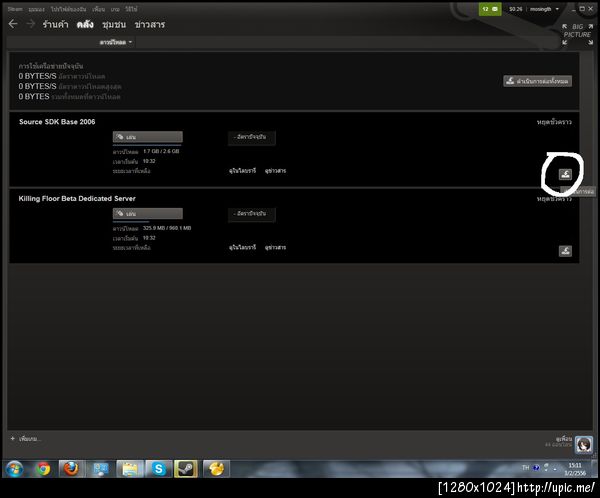Open current rate box for Killing Floor server

(251, 214)
